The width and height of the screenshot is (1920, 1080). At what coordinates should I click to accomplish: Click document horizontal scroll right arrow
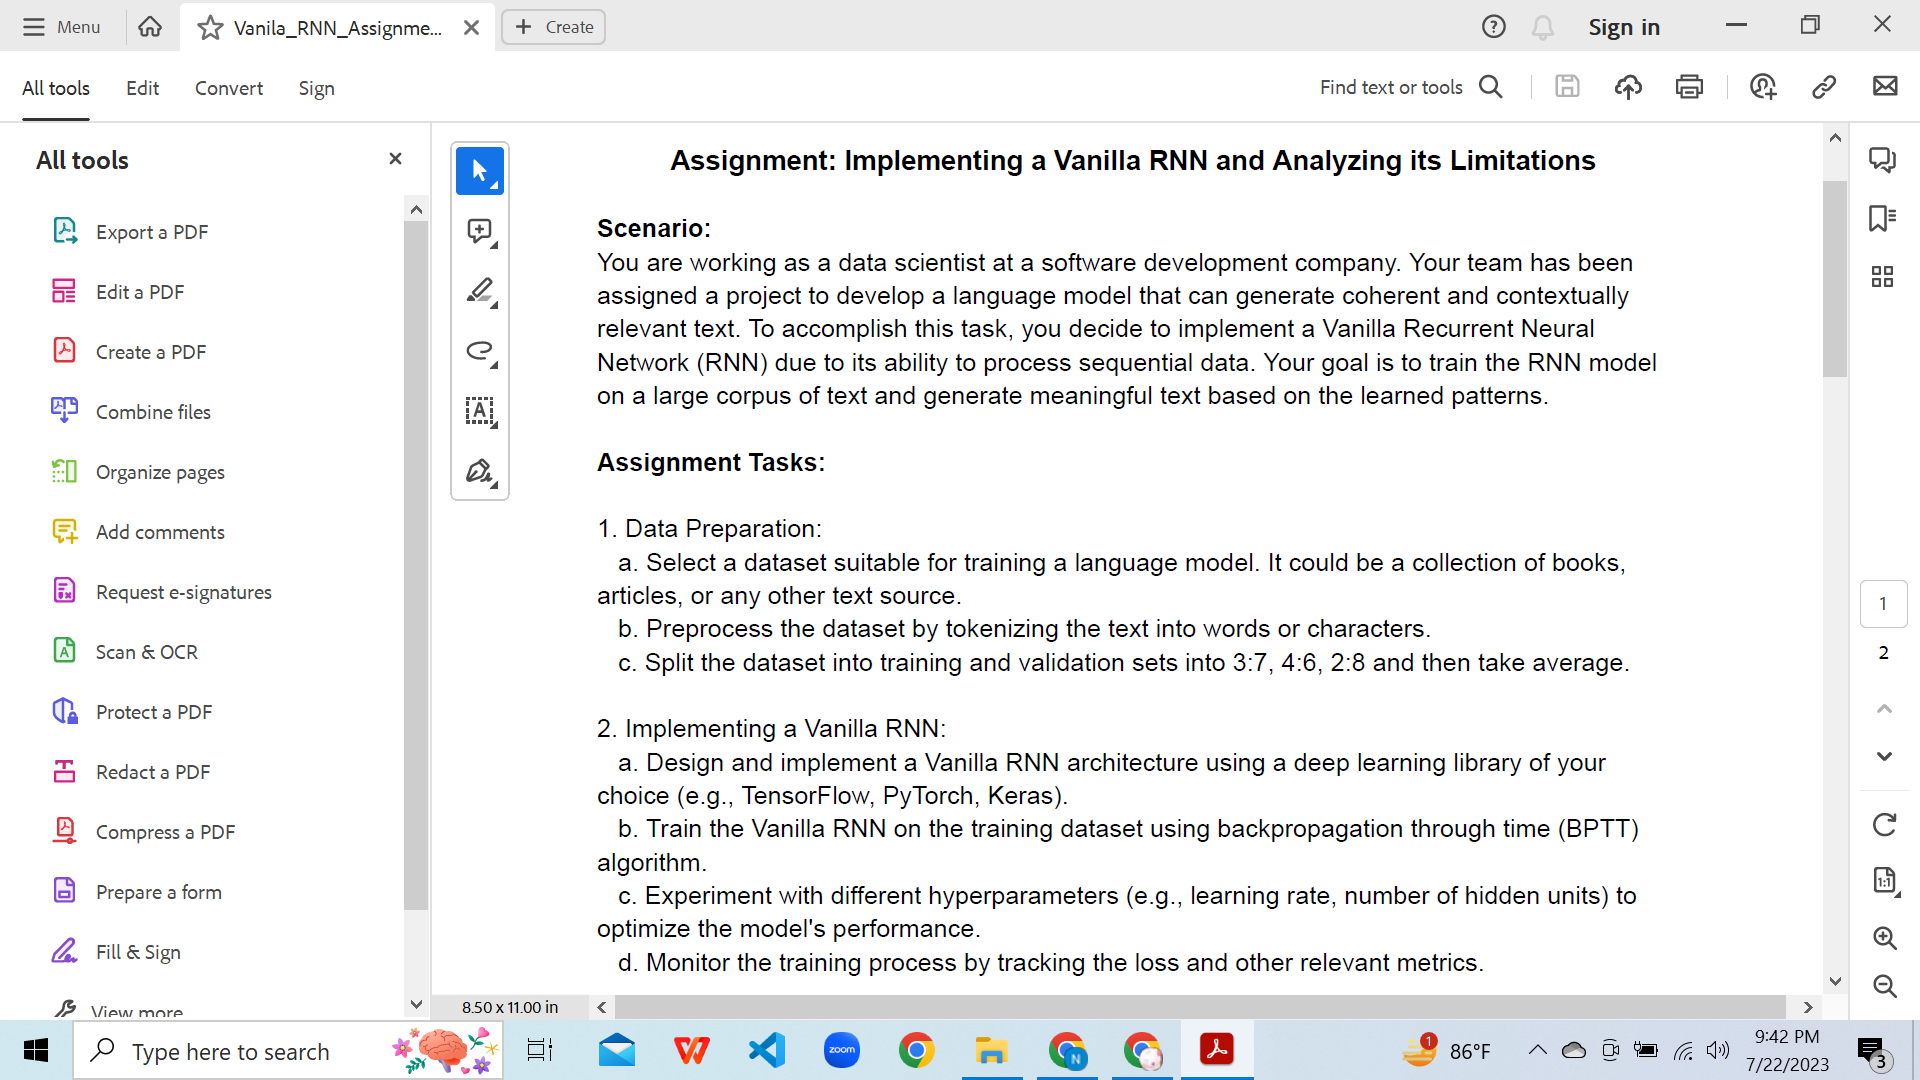pos(1807,1007)
